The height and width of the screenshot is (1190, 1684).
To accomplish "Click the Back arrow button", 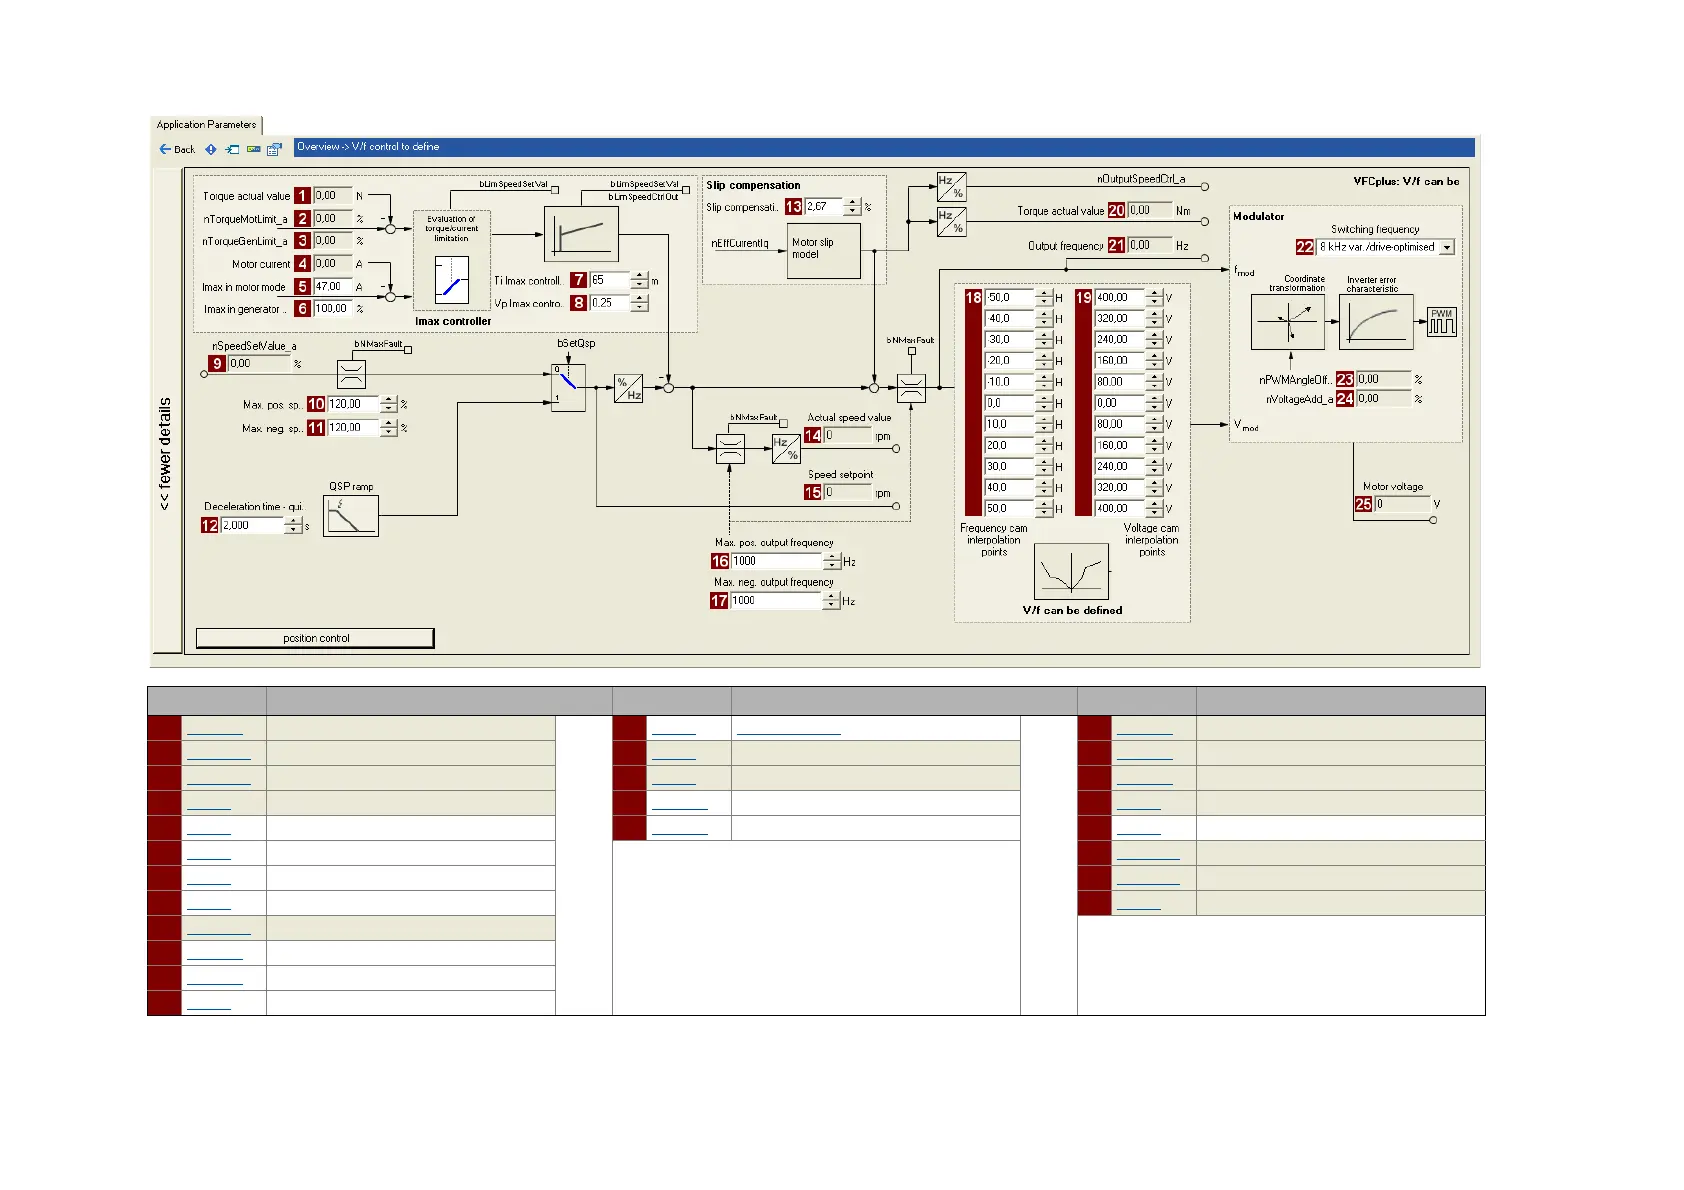I will coord(176,149).
